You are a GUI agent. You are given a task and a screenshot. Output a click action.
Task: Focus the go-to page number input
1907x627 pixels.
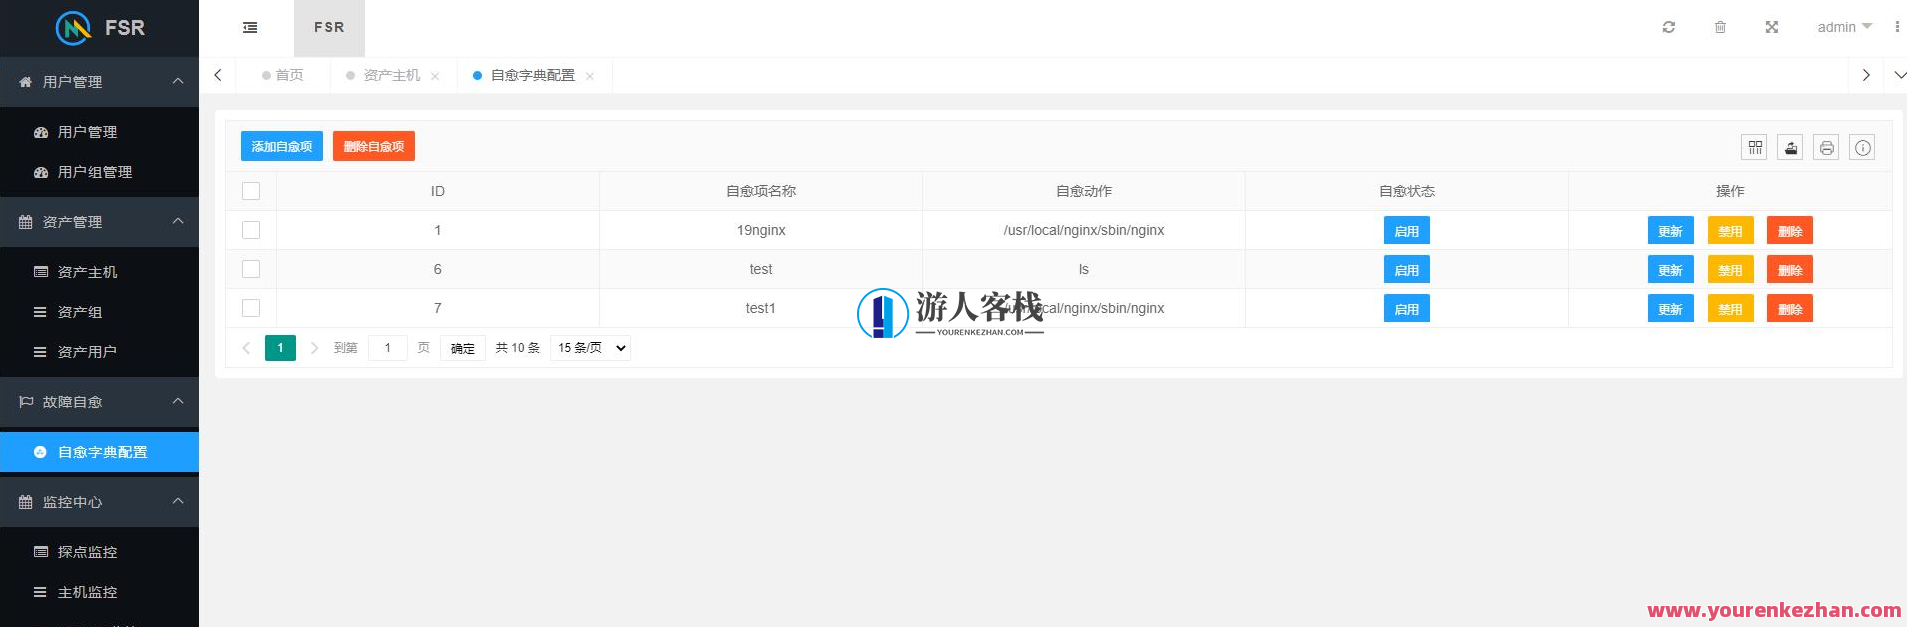point(388,348)
